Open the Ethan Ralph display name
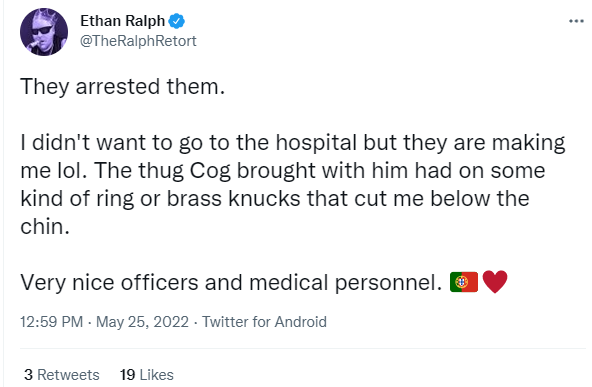 pyautogui.click(x=123, y=21)
